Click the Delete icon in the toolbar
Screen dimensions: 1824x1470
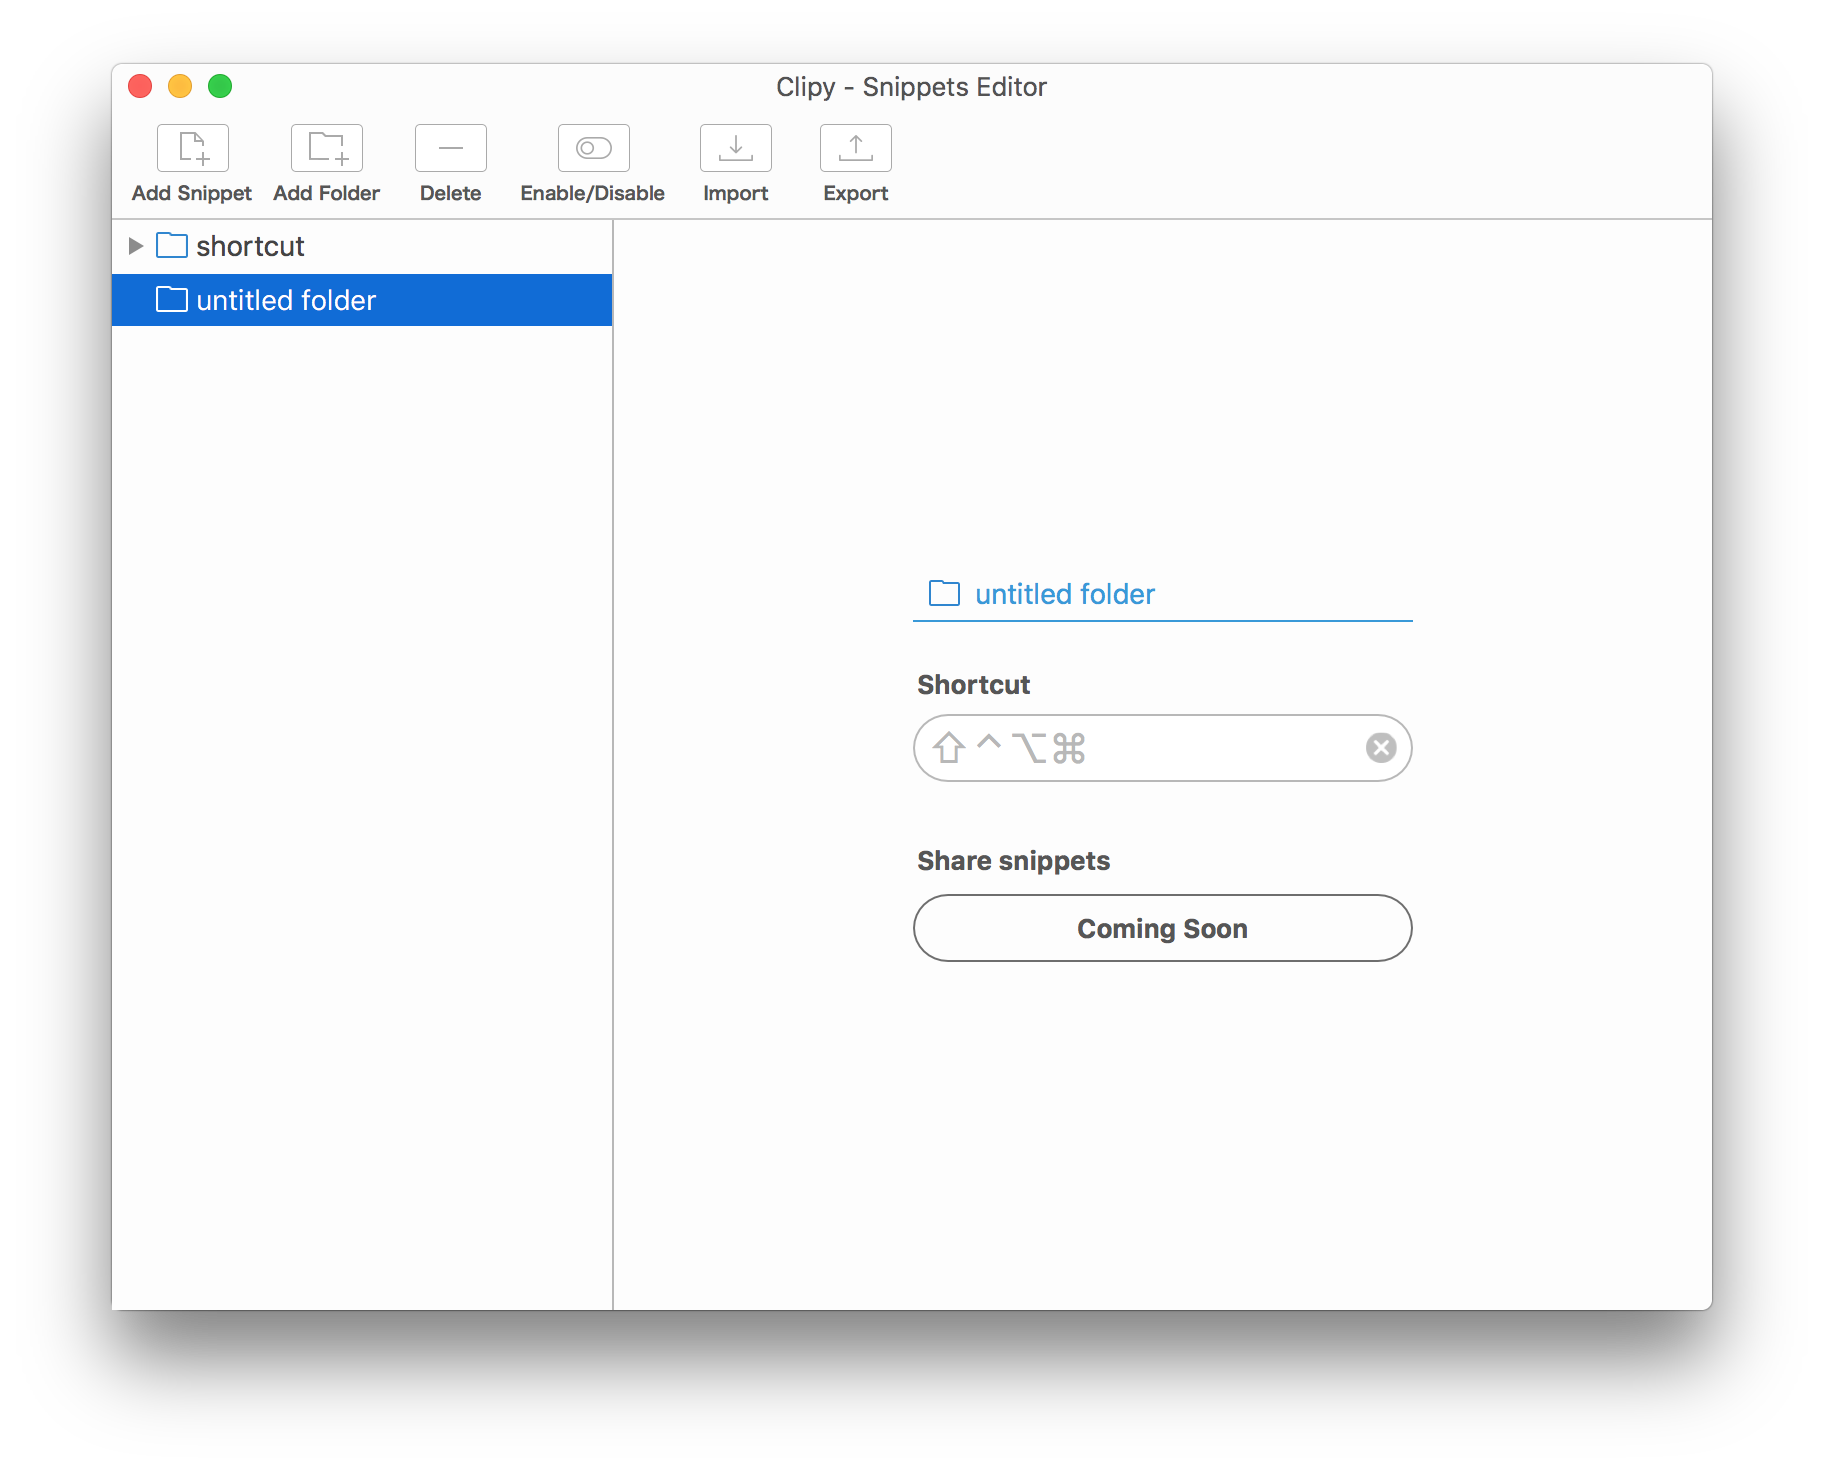tap(450, 148)
